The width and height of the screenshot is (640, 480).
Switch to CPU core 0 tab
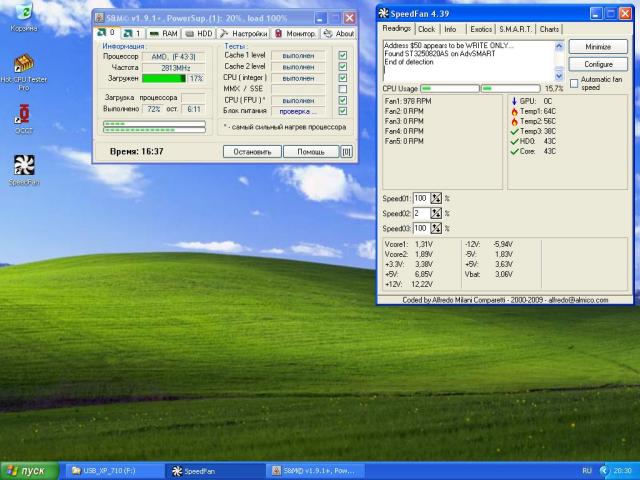[x=107, y=33]
